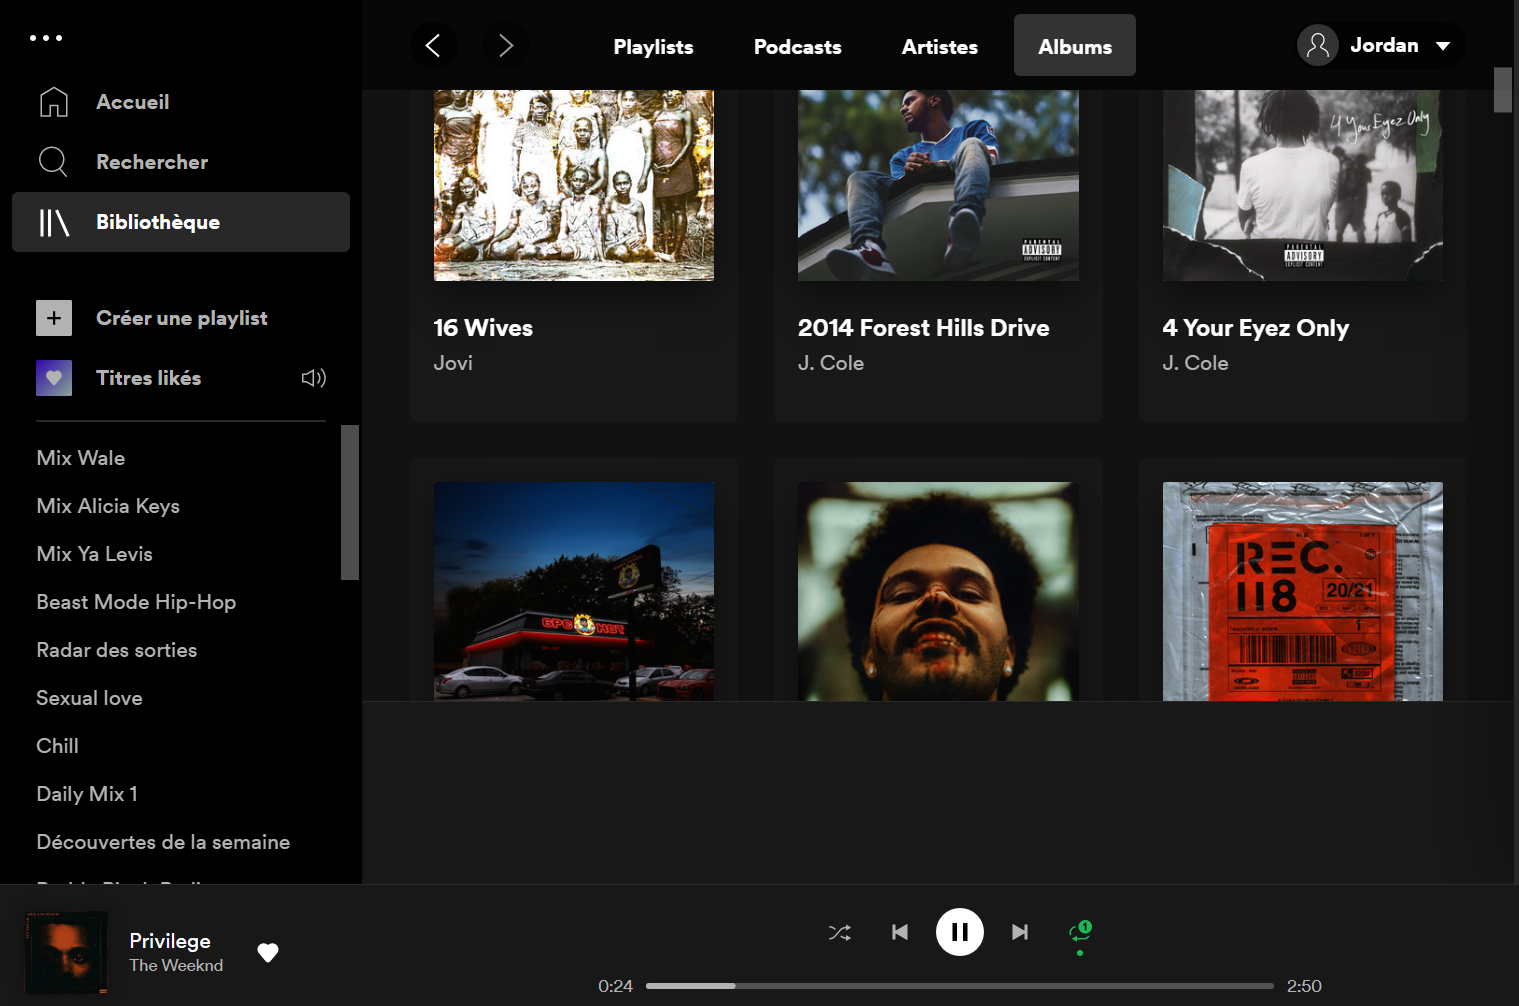The height and width of the screenshot is (1006, 1519).
Task: Pause the current song
Action: [959, 932]
